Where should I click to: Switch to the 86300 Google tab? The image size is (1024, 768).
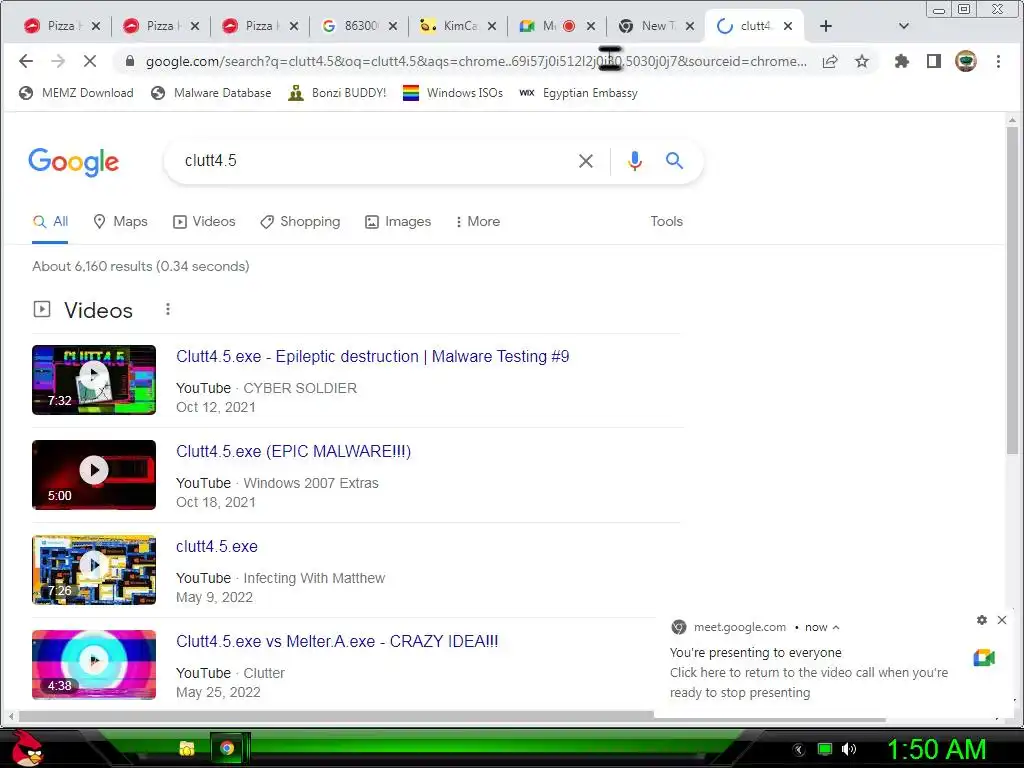click(353, 26)
